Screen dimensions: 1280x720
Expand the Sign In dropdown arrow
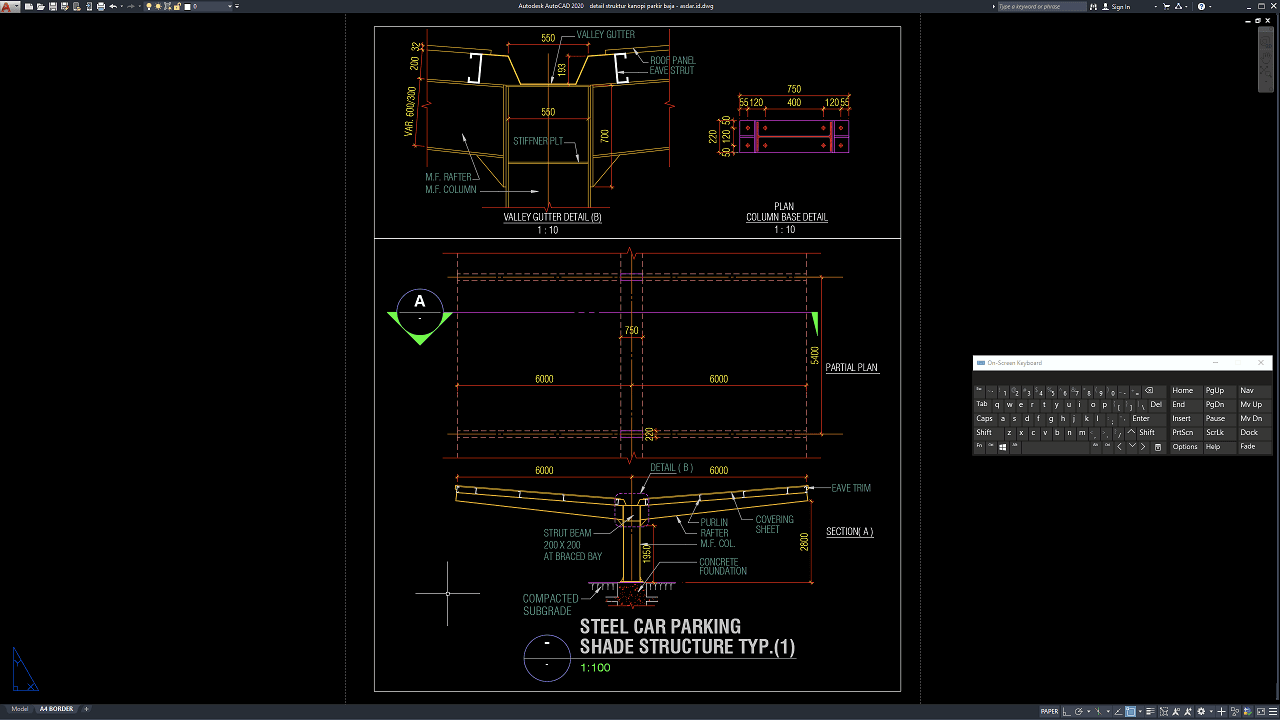tap(1155, 6)
